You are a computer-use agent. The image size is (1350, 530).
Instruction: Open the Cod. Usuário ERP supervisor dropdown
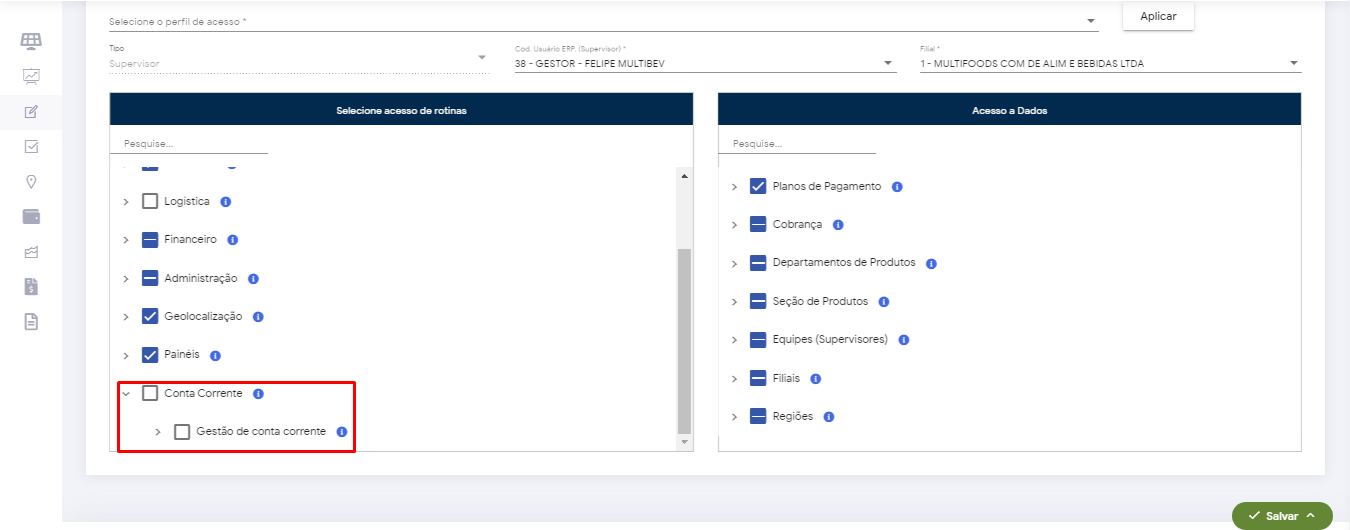tap(704, 63)
